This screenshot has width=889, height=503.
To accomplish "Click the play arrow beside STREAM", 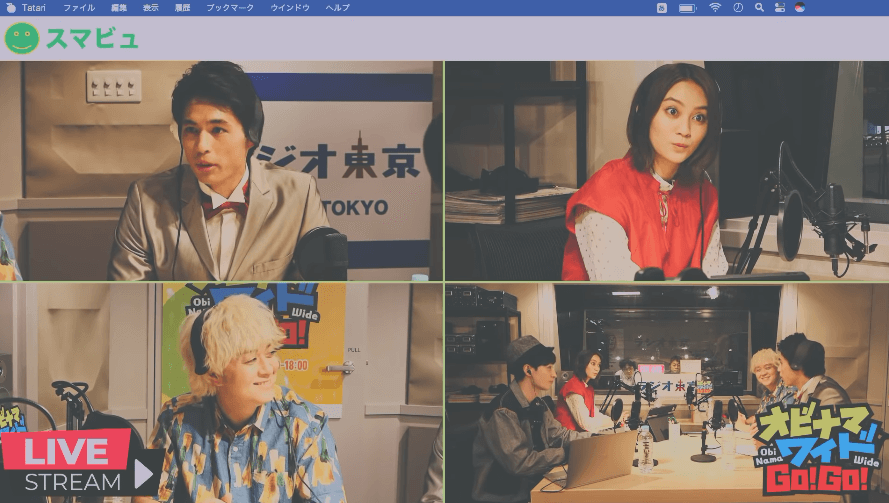I will (143, 474).
